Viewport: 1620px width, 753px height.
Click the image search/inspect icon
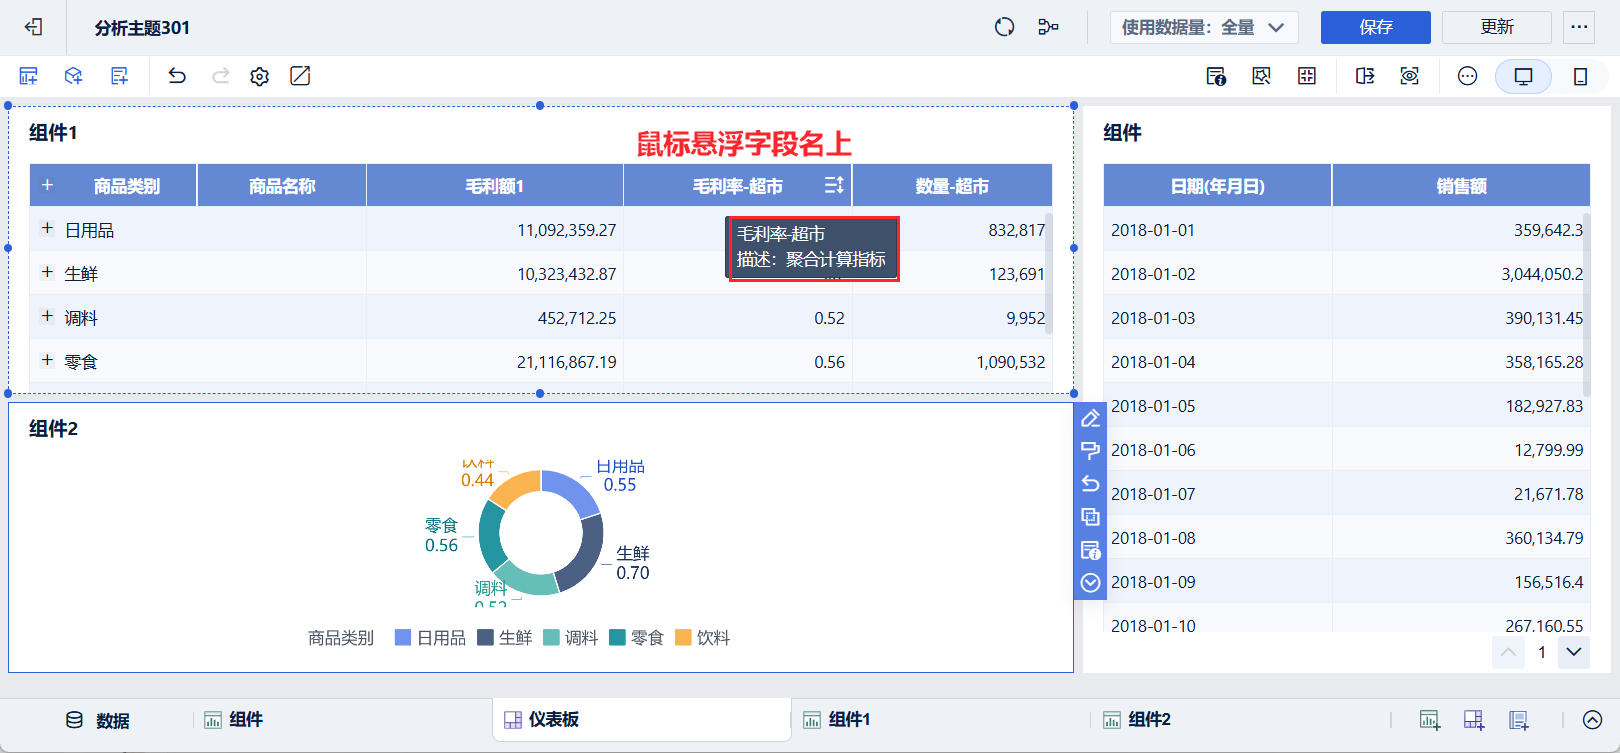coord(1262,76)
